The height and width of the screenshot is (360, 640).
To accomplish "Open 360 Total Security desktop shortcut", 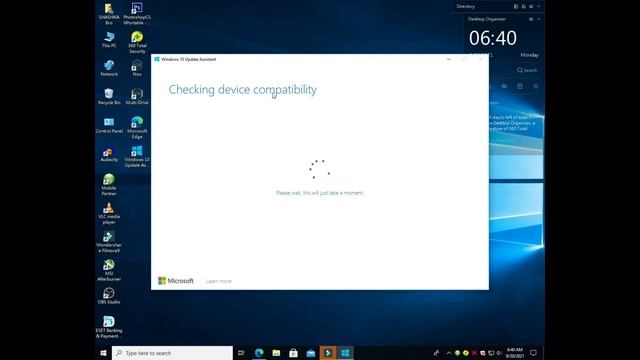I will click(x=137, y=42).
